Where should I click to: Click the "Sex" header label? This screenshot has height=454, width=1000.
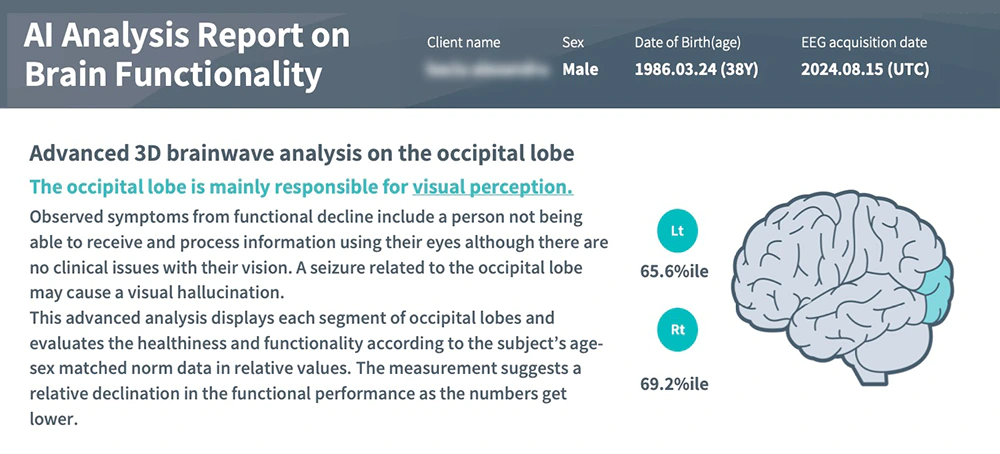tap(573, 43)
